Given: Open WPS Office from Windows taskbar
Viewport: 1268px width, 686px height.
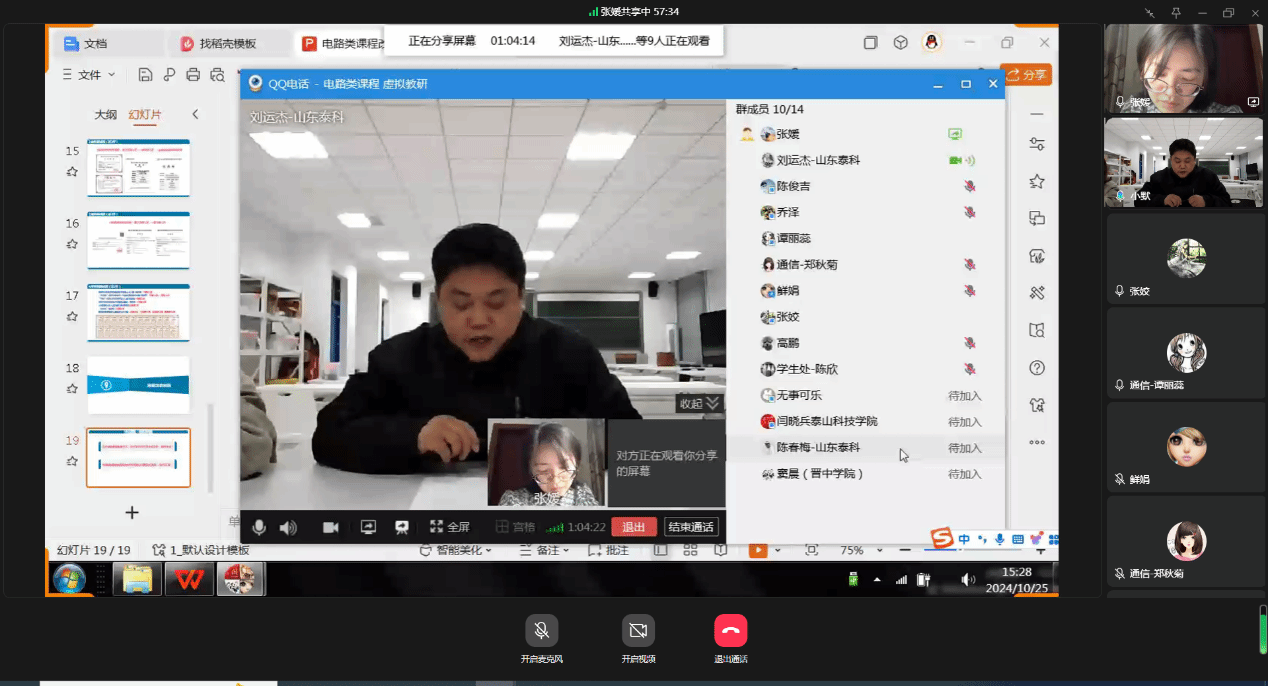Looking at the screenshot, I should pos(189,579).
